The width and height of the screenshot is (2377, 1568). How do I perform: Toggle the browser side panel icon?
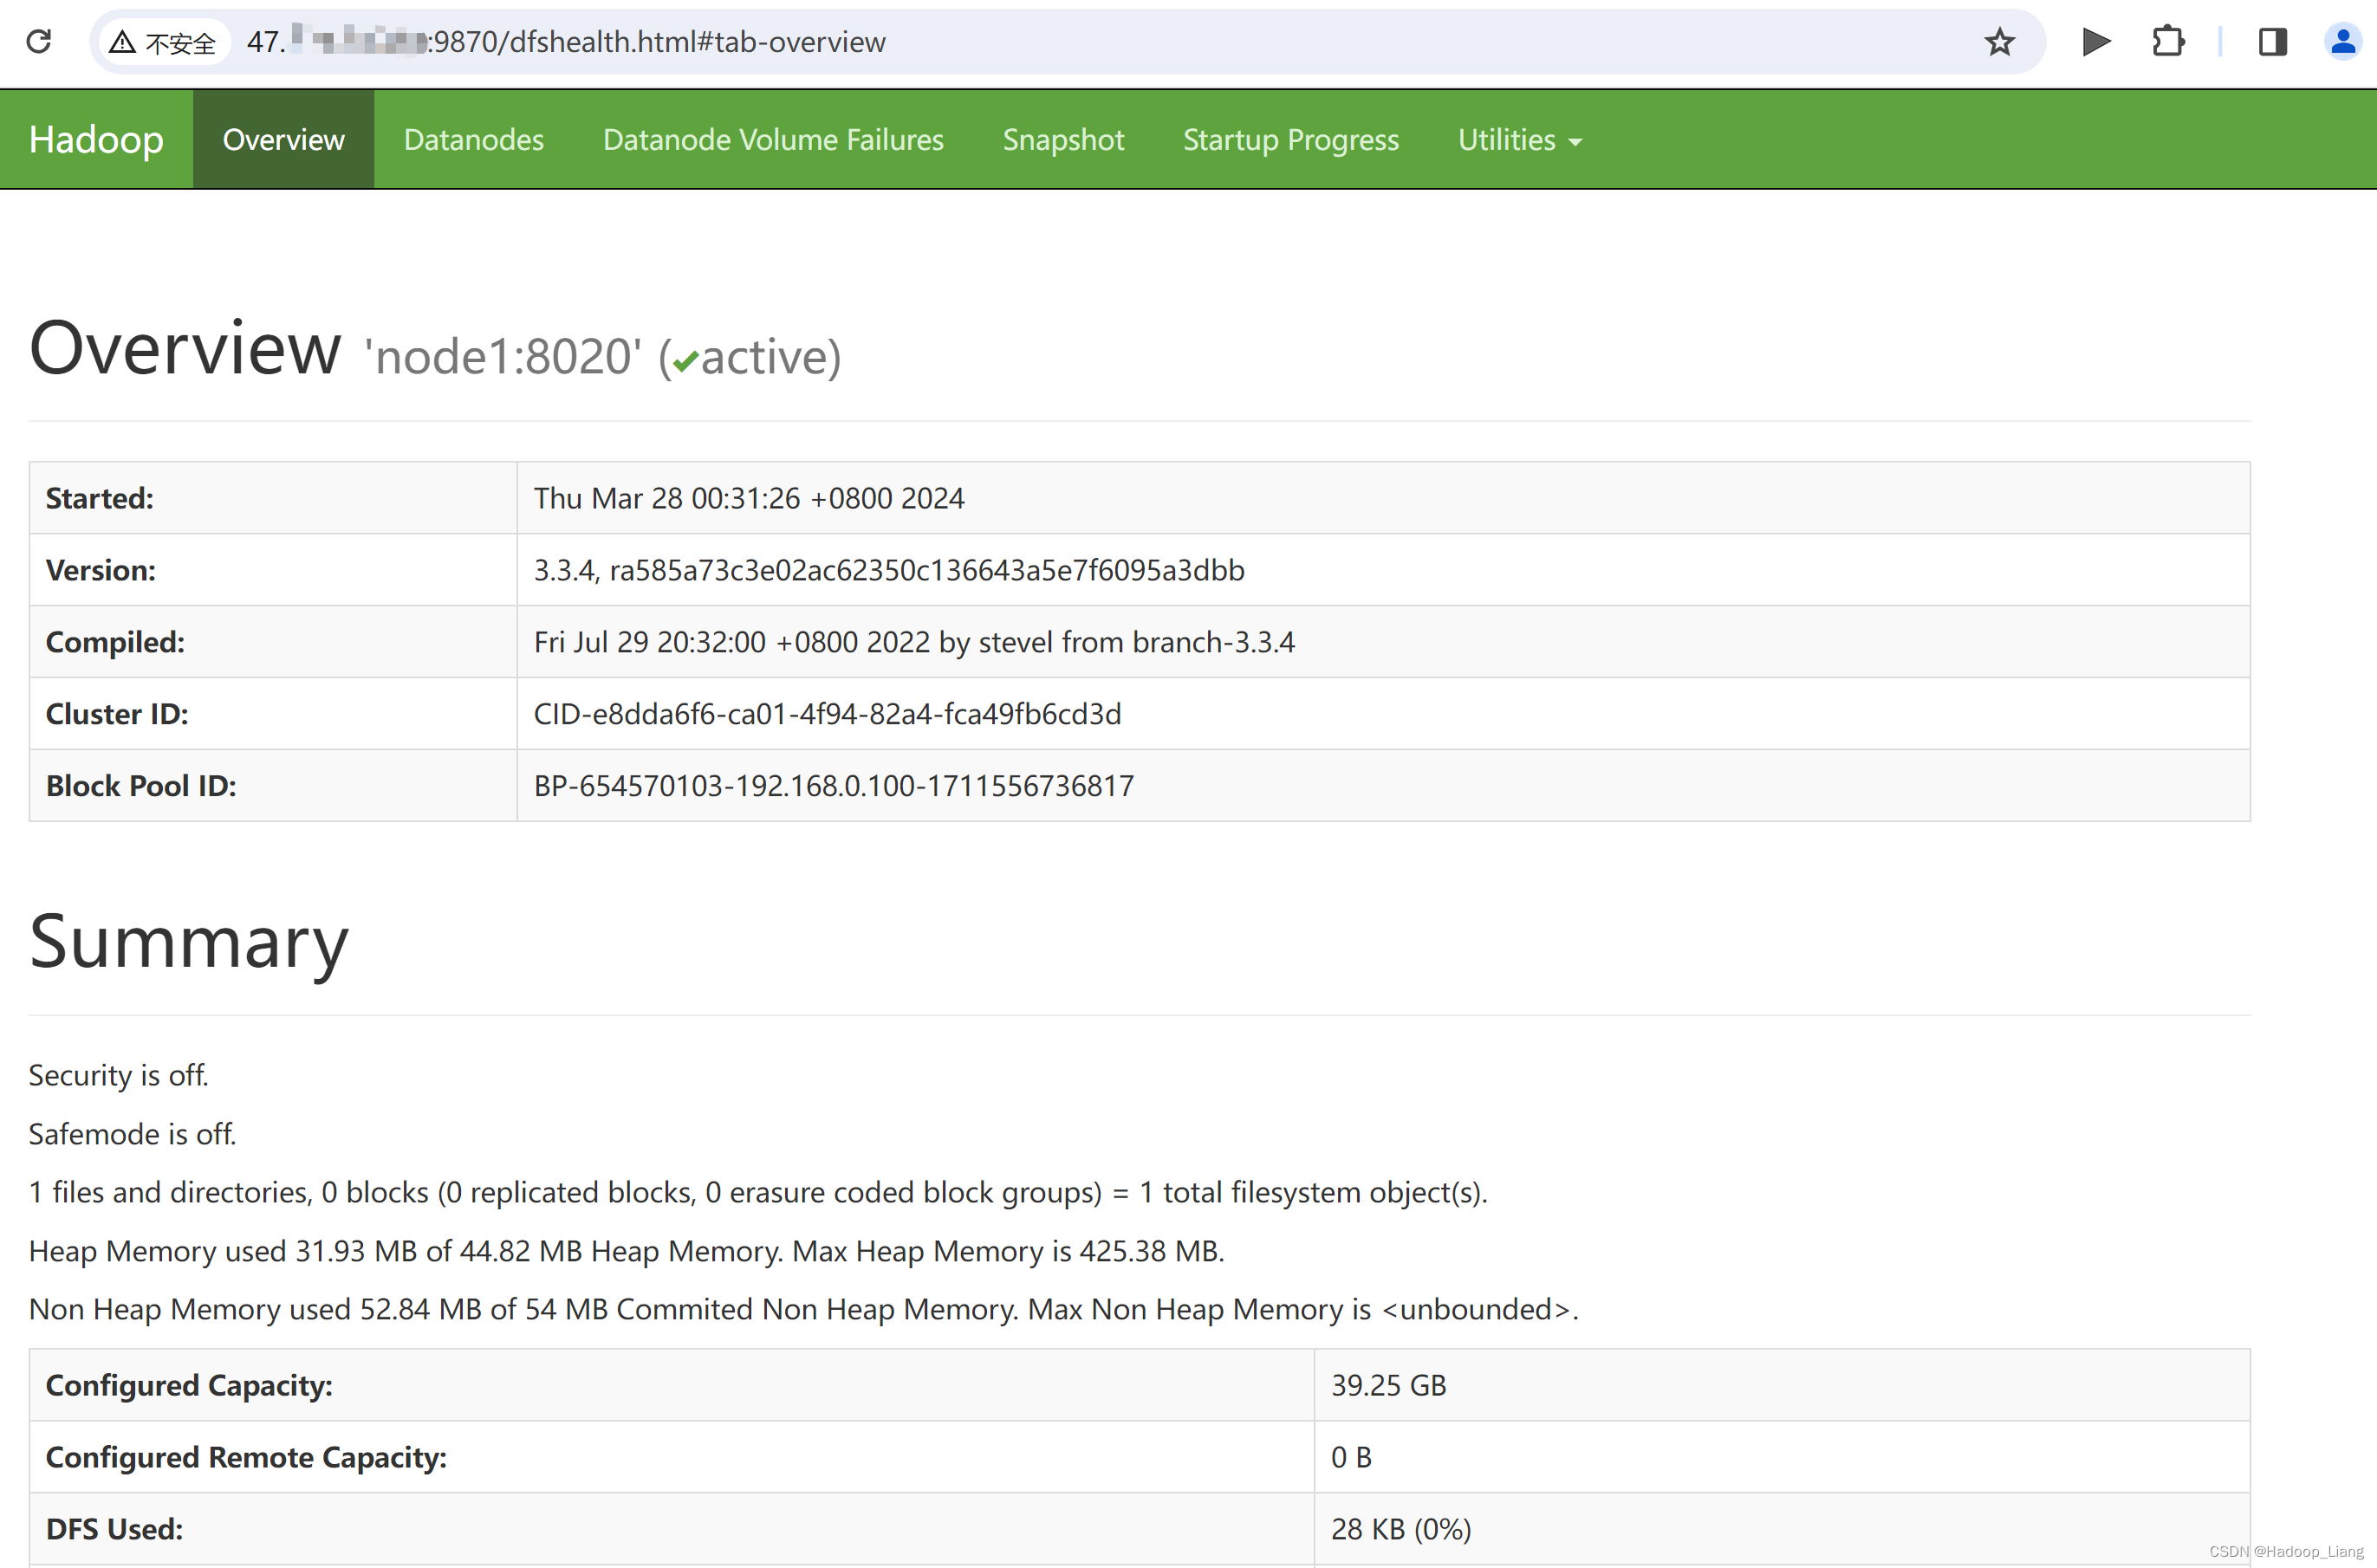click(x=2272, y=42)
